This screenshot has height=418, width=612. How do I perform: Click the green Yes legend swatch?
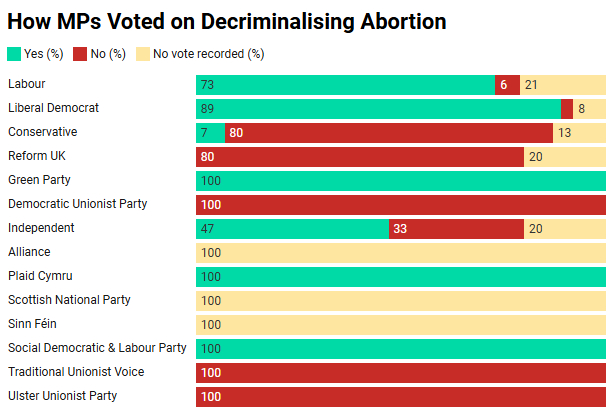coord(13,54)
